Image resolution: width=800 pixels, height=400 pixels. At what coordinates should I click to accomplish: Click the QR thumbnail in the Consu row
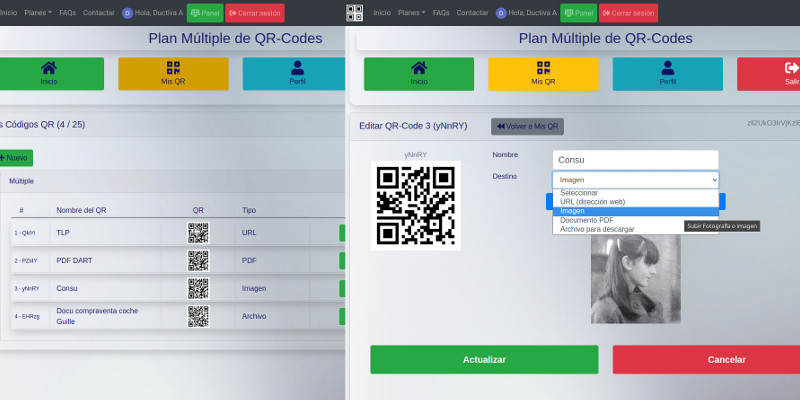click(198, 288)
